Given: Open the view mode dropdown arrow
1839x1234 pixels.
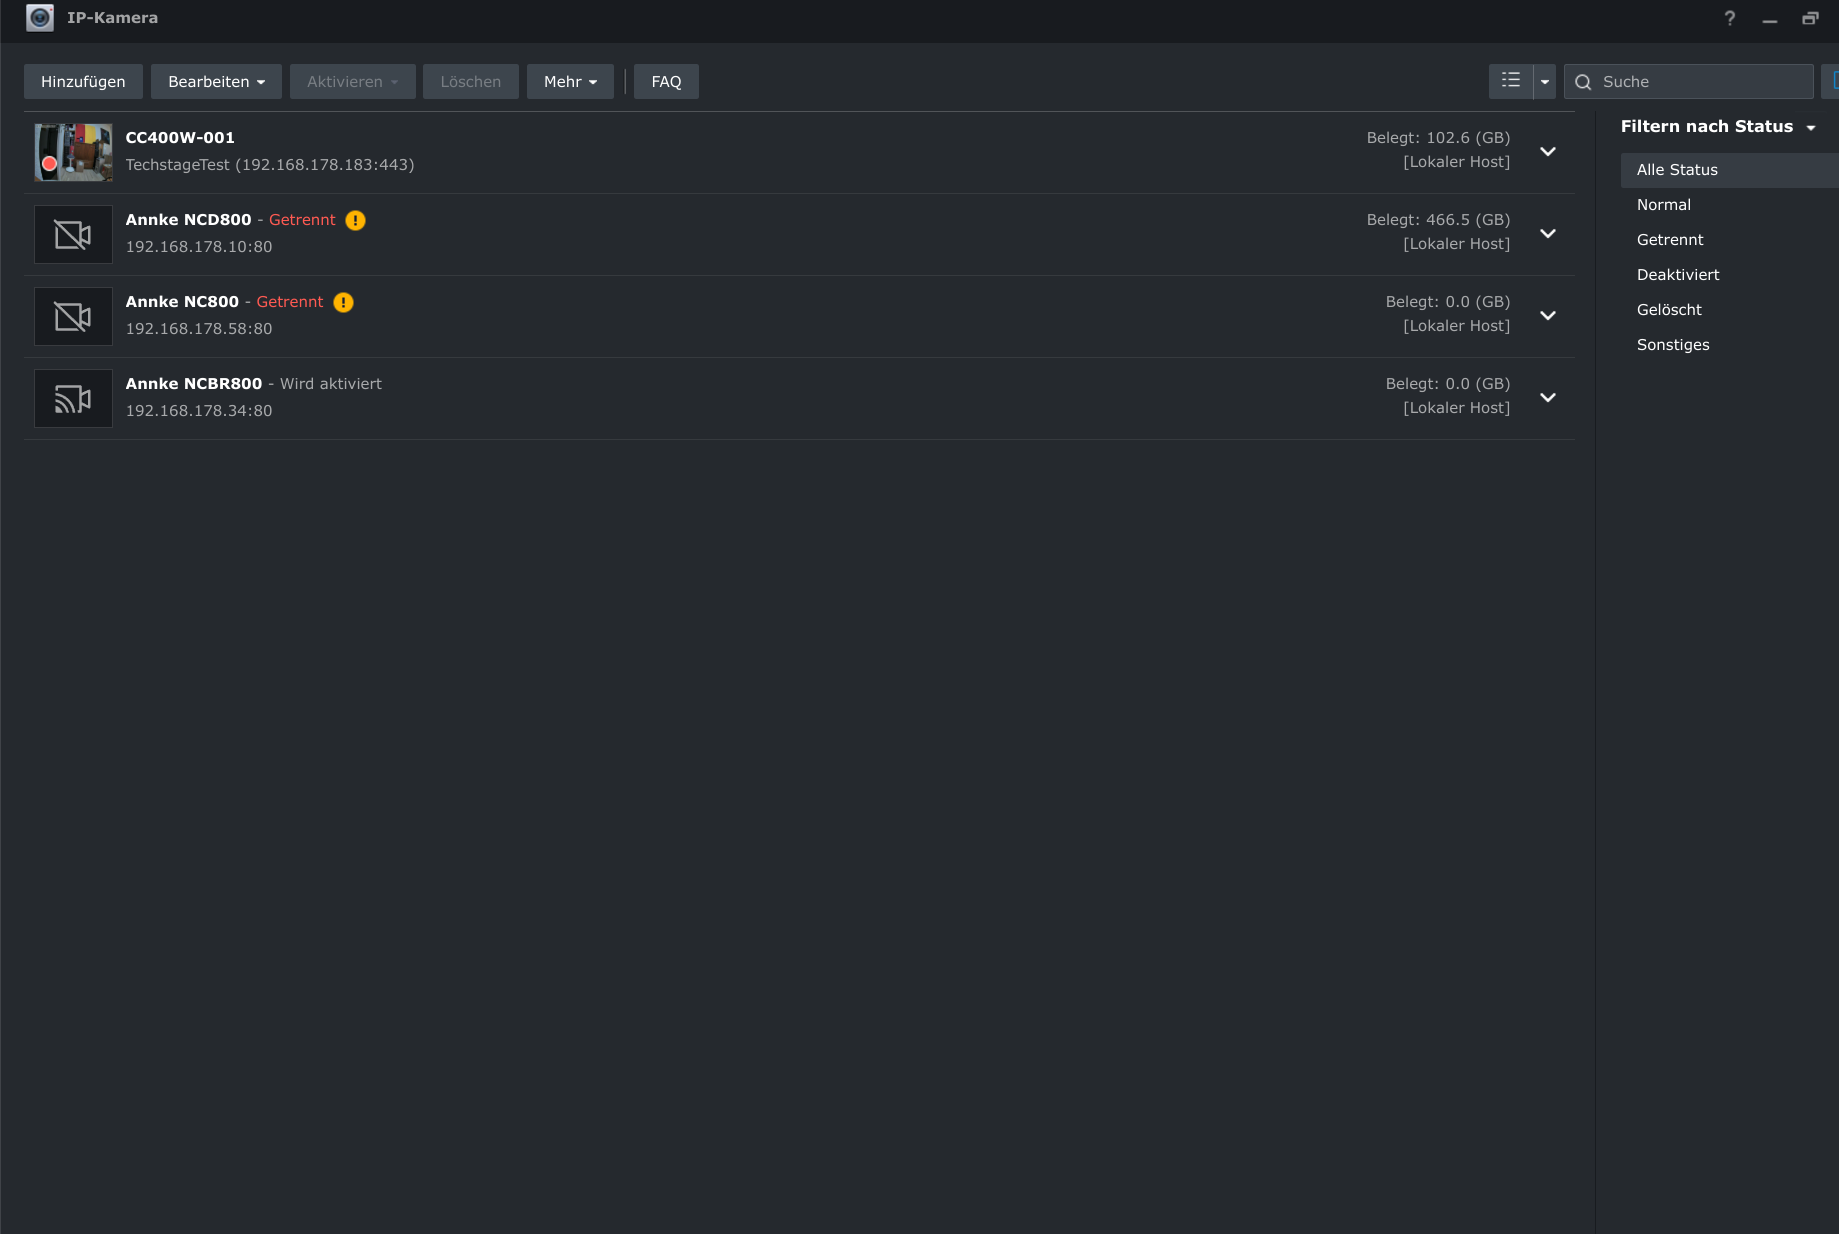Looking at the screenshot, I should [x=1544, y=82].
